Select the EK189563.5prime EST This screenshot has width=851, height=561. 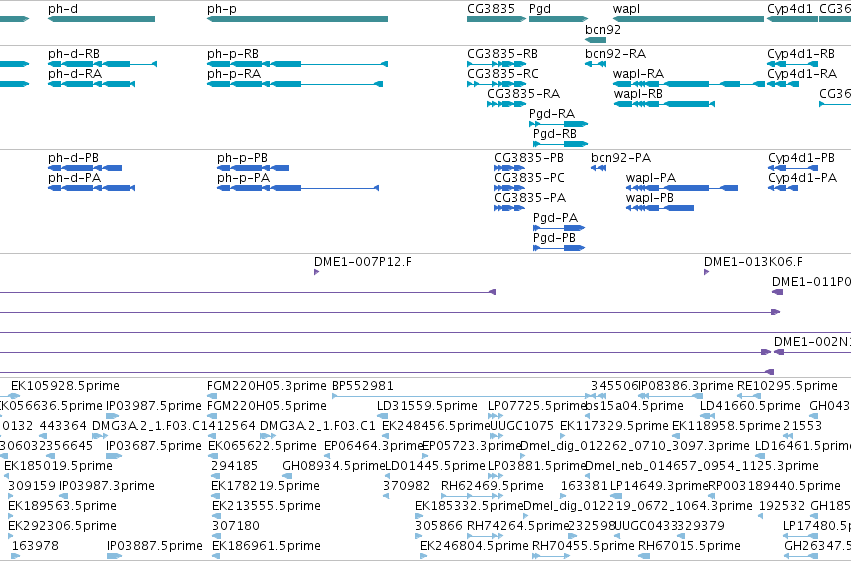pyautogui.click(x=62, y=506)
